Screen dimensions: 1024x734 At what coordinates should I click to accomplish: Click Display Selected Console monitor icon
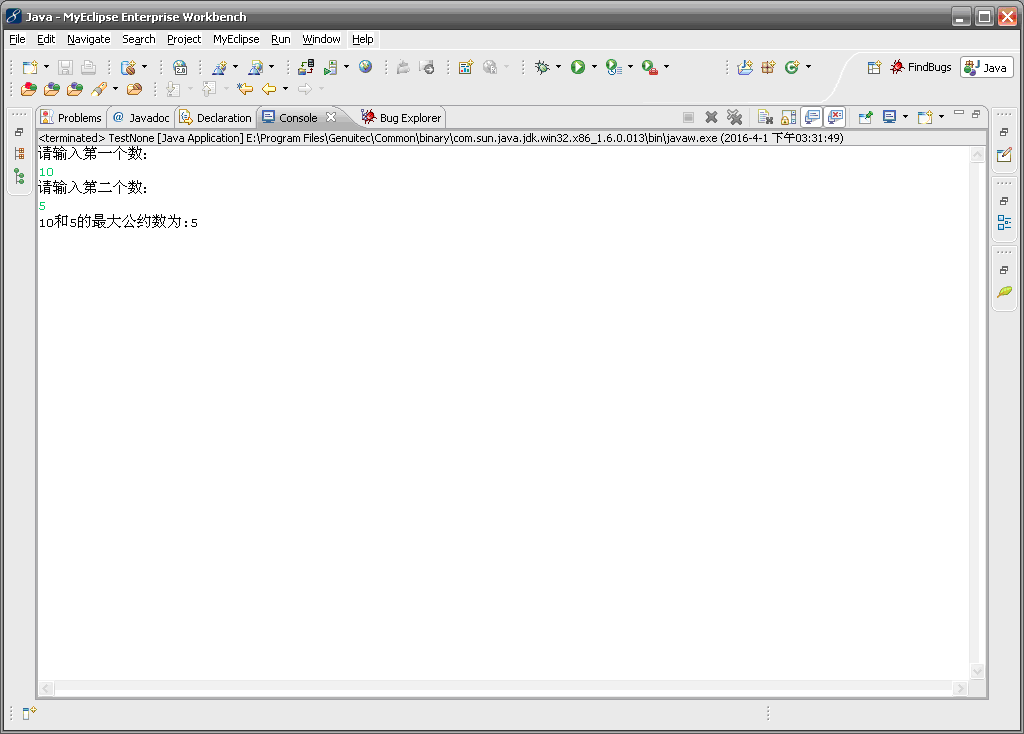click(889, 117)
